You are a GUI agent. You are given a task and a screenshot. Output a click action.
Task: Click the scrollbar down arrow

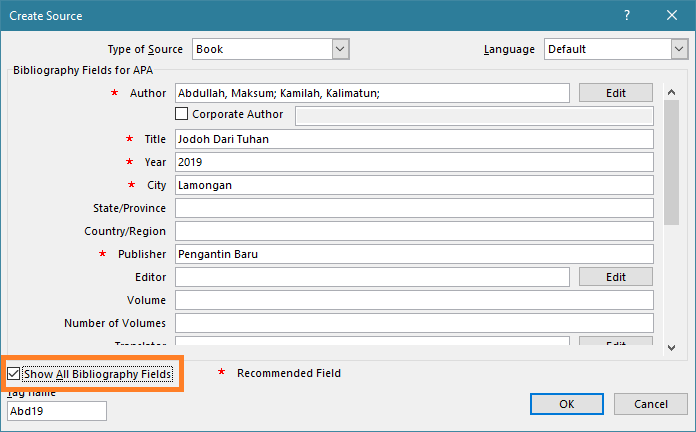[x=672, y=348]
